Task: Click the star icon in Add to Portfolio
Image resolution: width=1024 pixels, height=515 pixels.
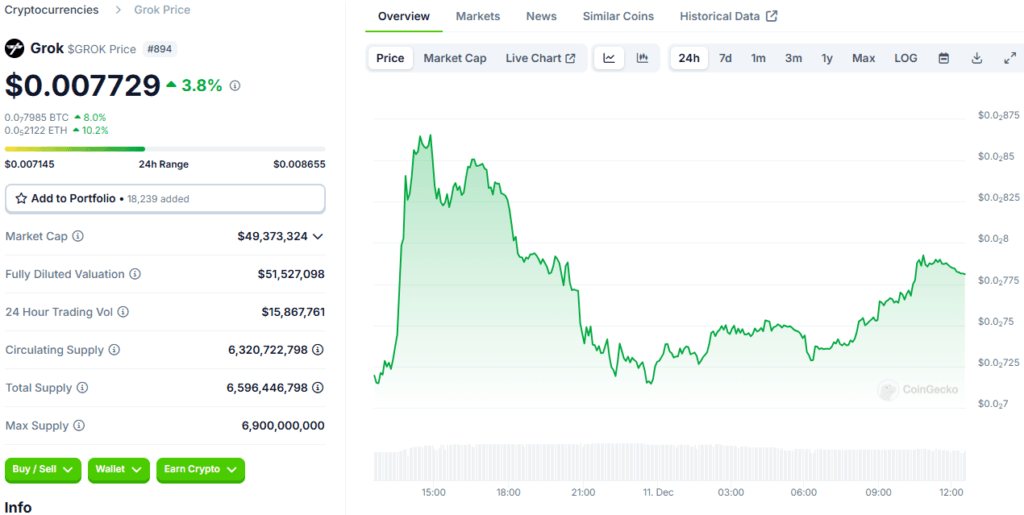Action: tap(21, 198)
